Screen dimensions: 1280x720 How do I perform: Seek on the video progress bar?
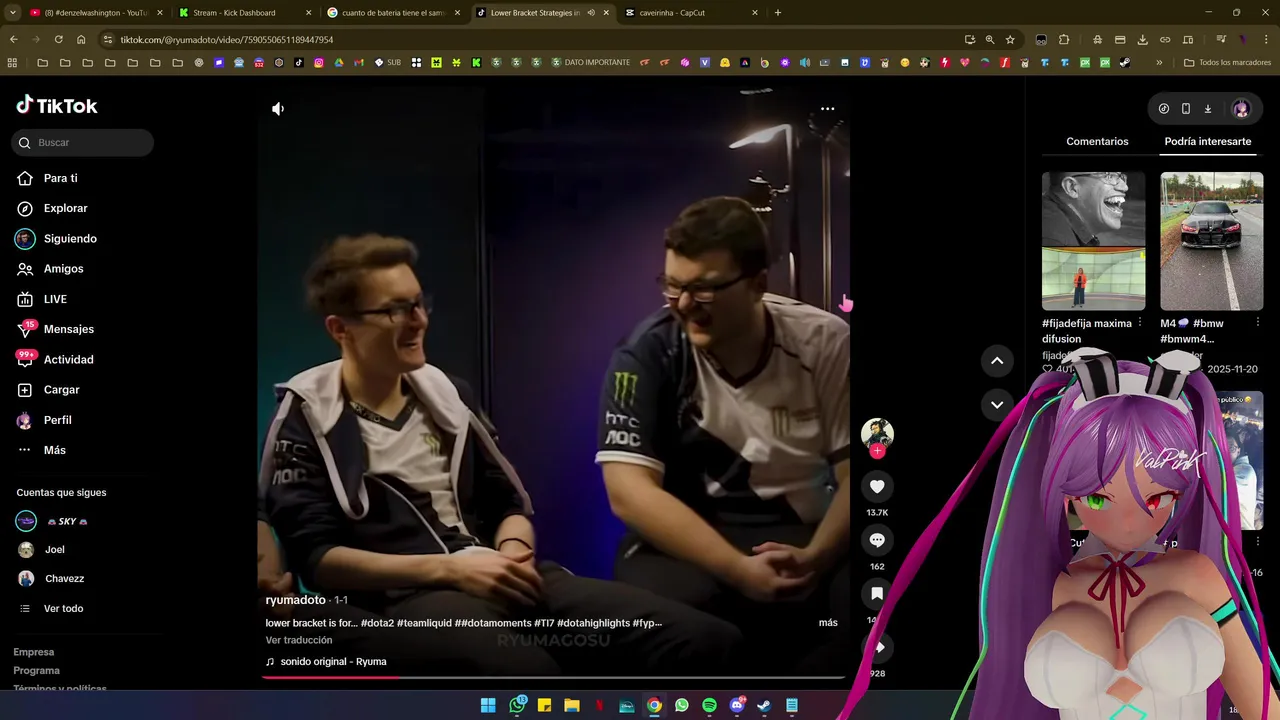553,677
